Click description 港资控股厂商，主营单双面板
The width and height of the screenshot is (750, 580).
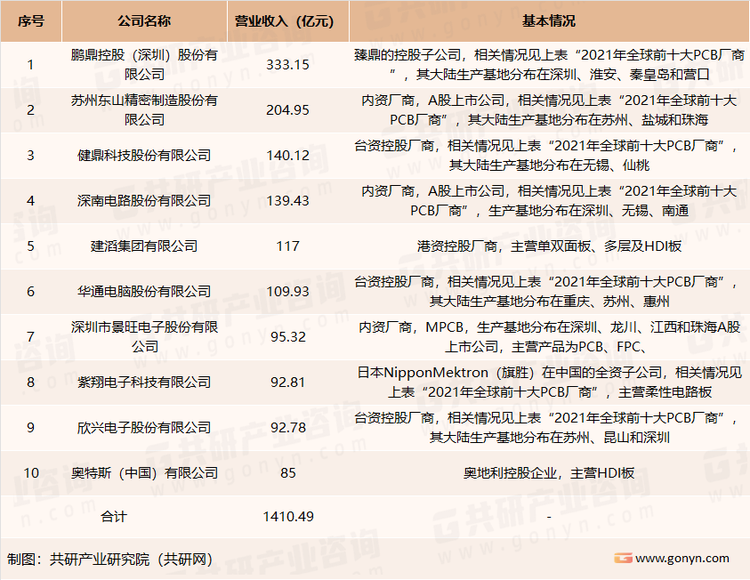pos(549,246)
